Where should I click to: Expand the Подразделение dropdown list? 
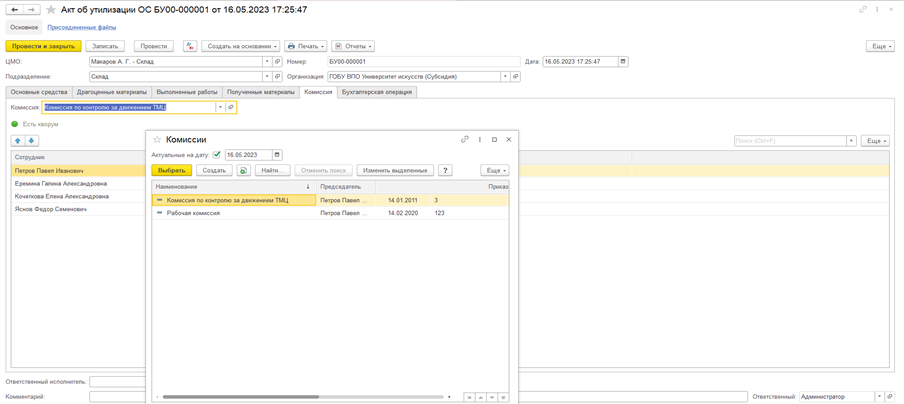pos(267,76)
